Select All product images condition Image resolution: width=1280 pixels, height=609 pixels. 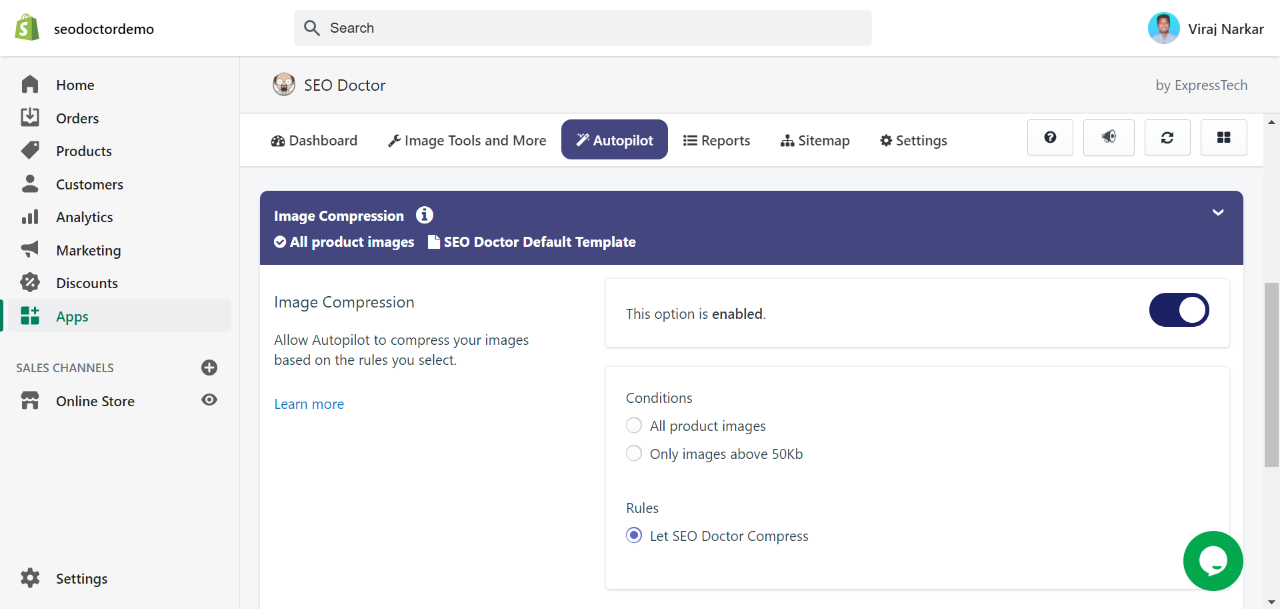(x=634, y=425)
